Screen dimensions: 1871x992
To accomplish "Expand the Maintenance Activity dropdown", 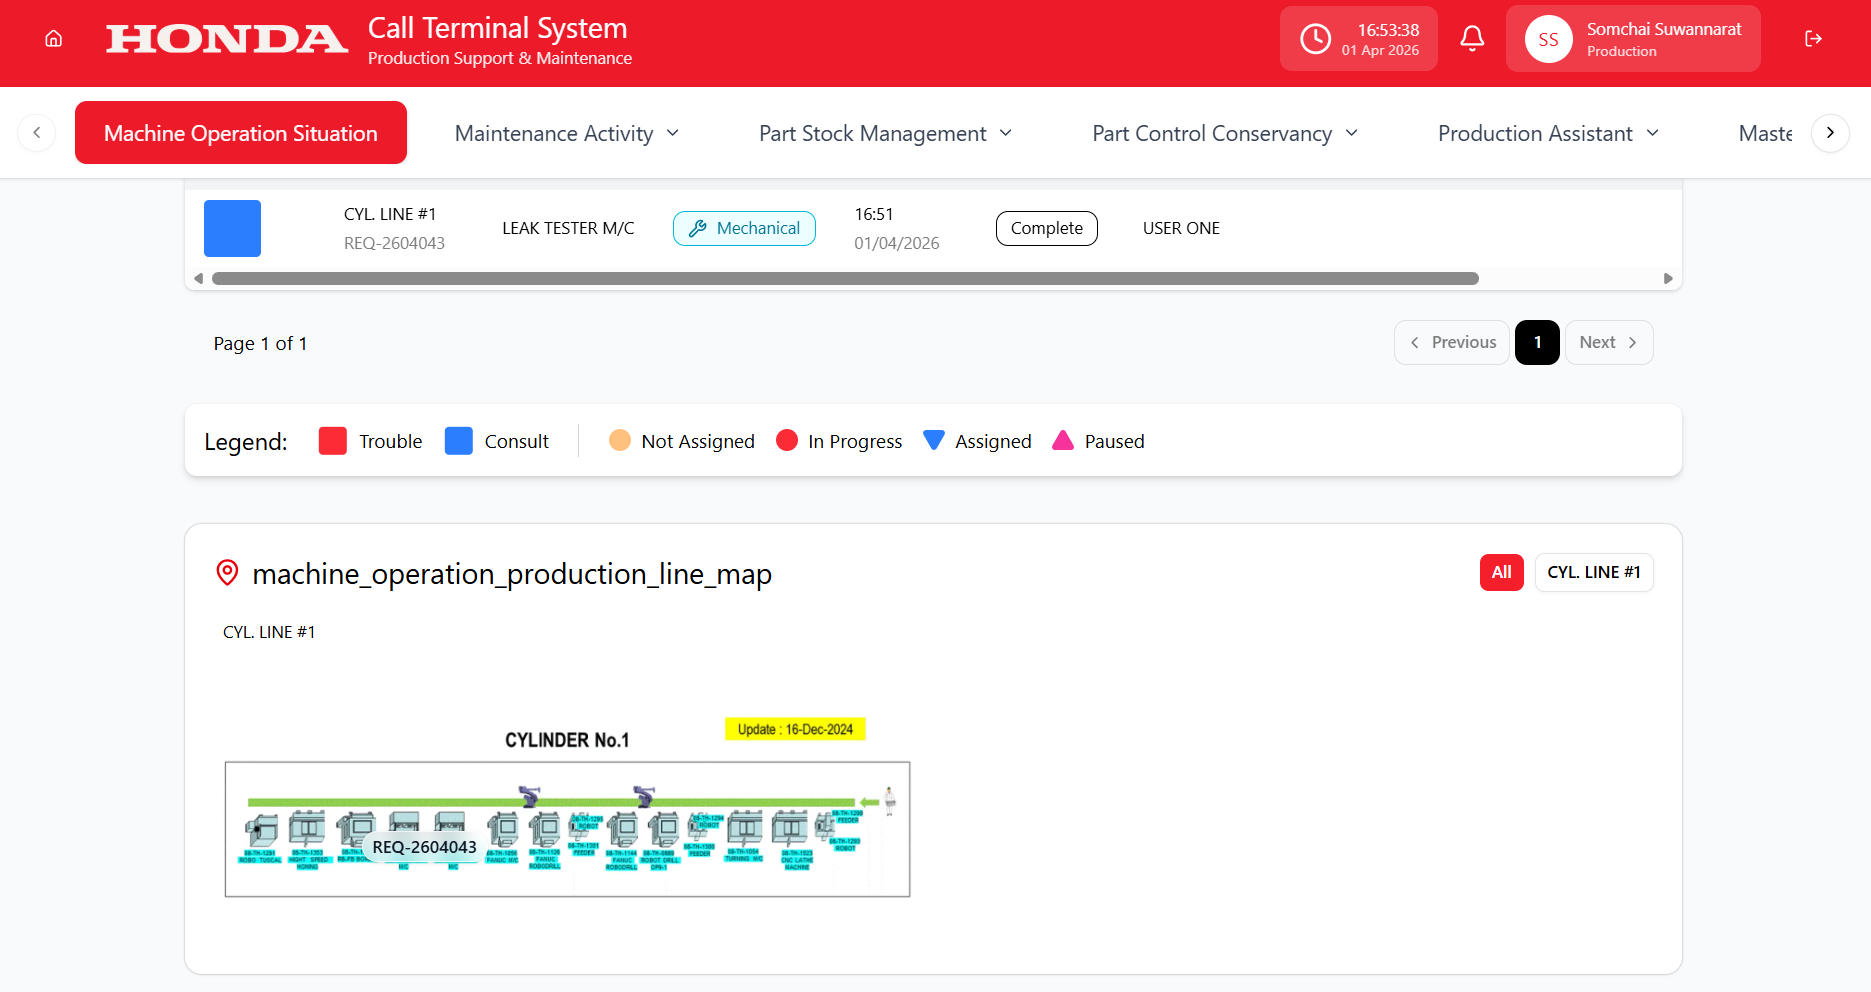I will (x=567, y=134).
